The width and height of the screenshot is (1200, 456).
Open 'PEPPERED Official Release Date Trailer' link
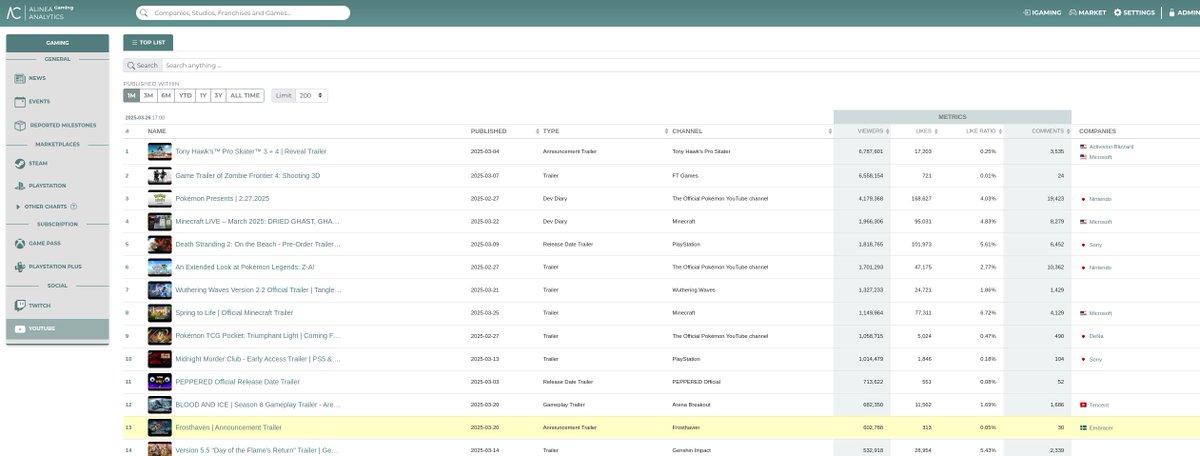[237, 382]
